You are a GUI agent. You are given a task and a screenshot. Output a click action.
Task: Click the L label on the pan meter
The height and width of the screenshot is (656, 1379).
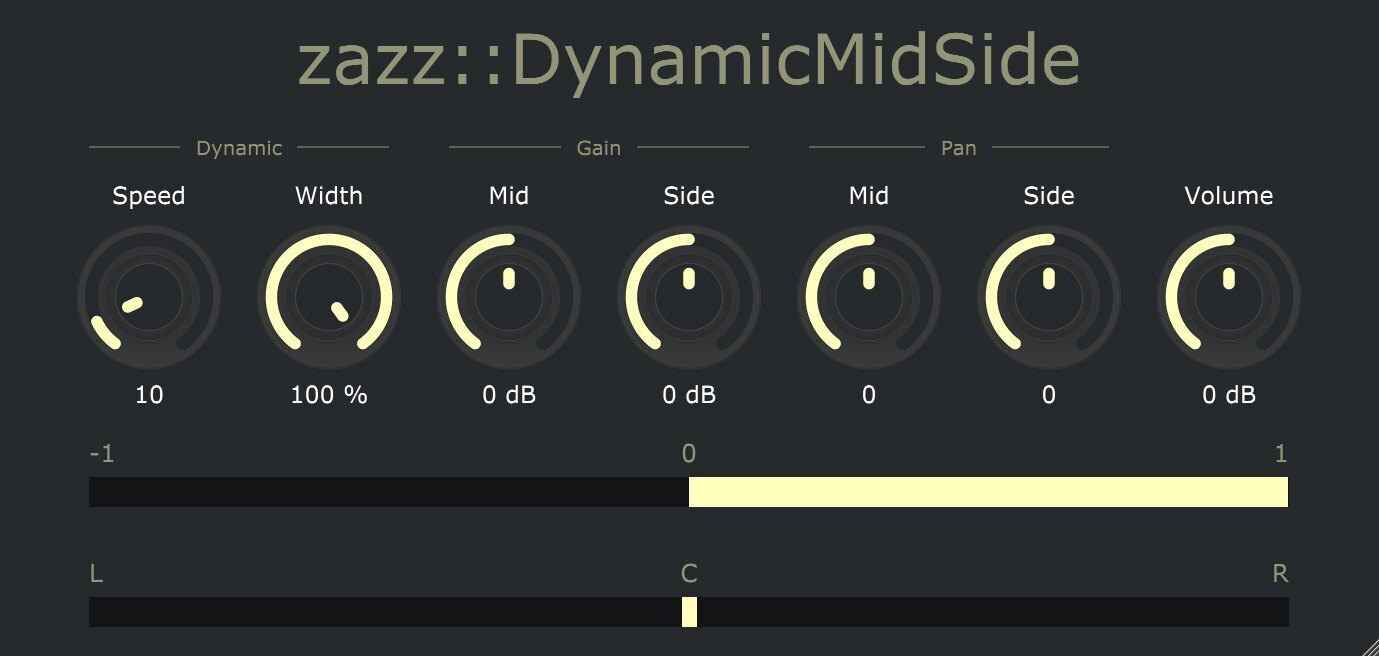(x=96, y=573)
